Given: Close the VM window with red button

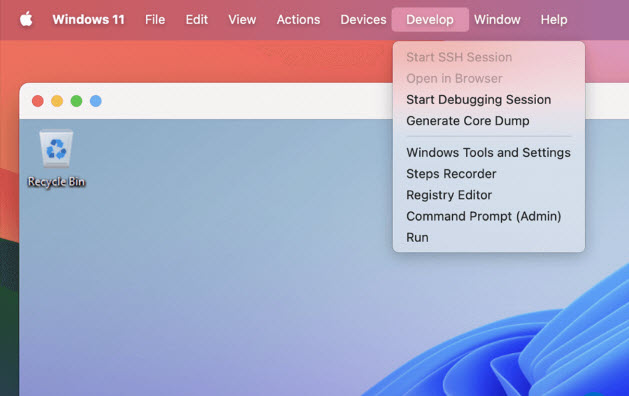Looking at the screenshot, I should [x=38, y=101].
